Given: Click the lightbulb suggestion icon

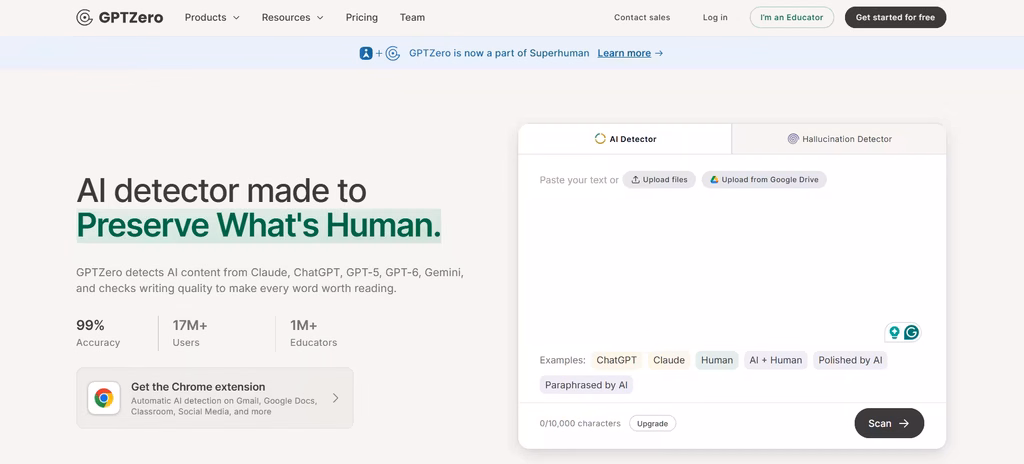Looking at the screenshot, I should (894, 332).
